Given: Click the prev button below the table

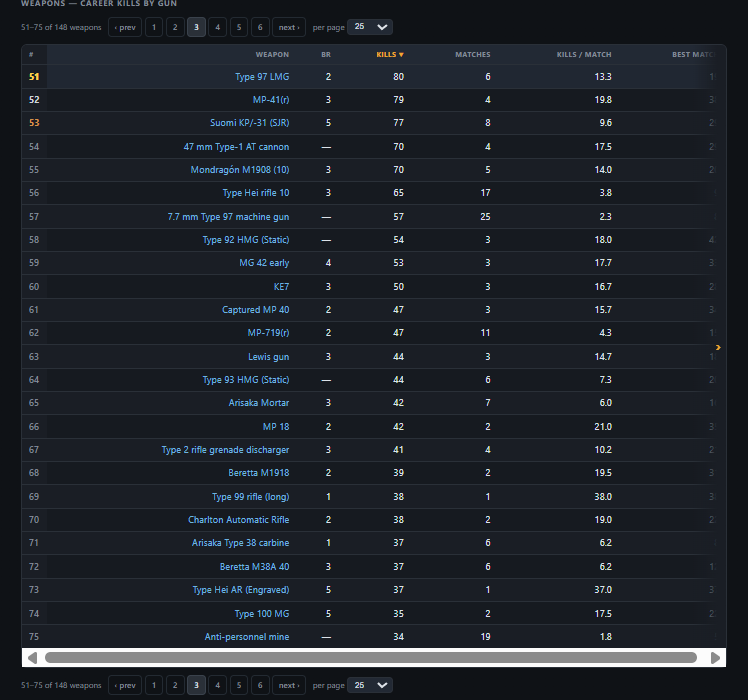Looking at the screenshot, I should (x=125, y=685).
